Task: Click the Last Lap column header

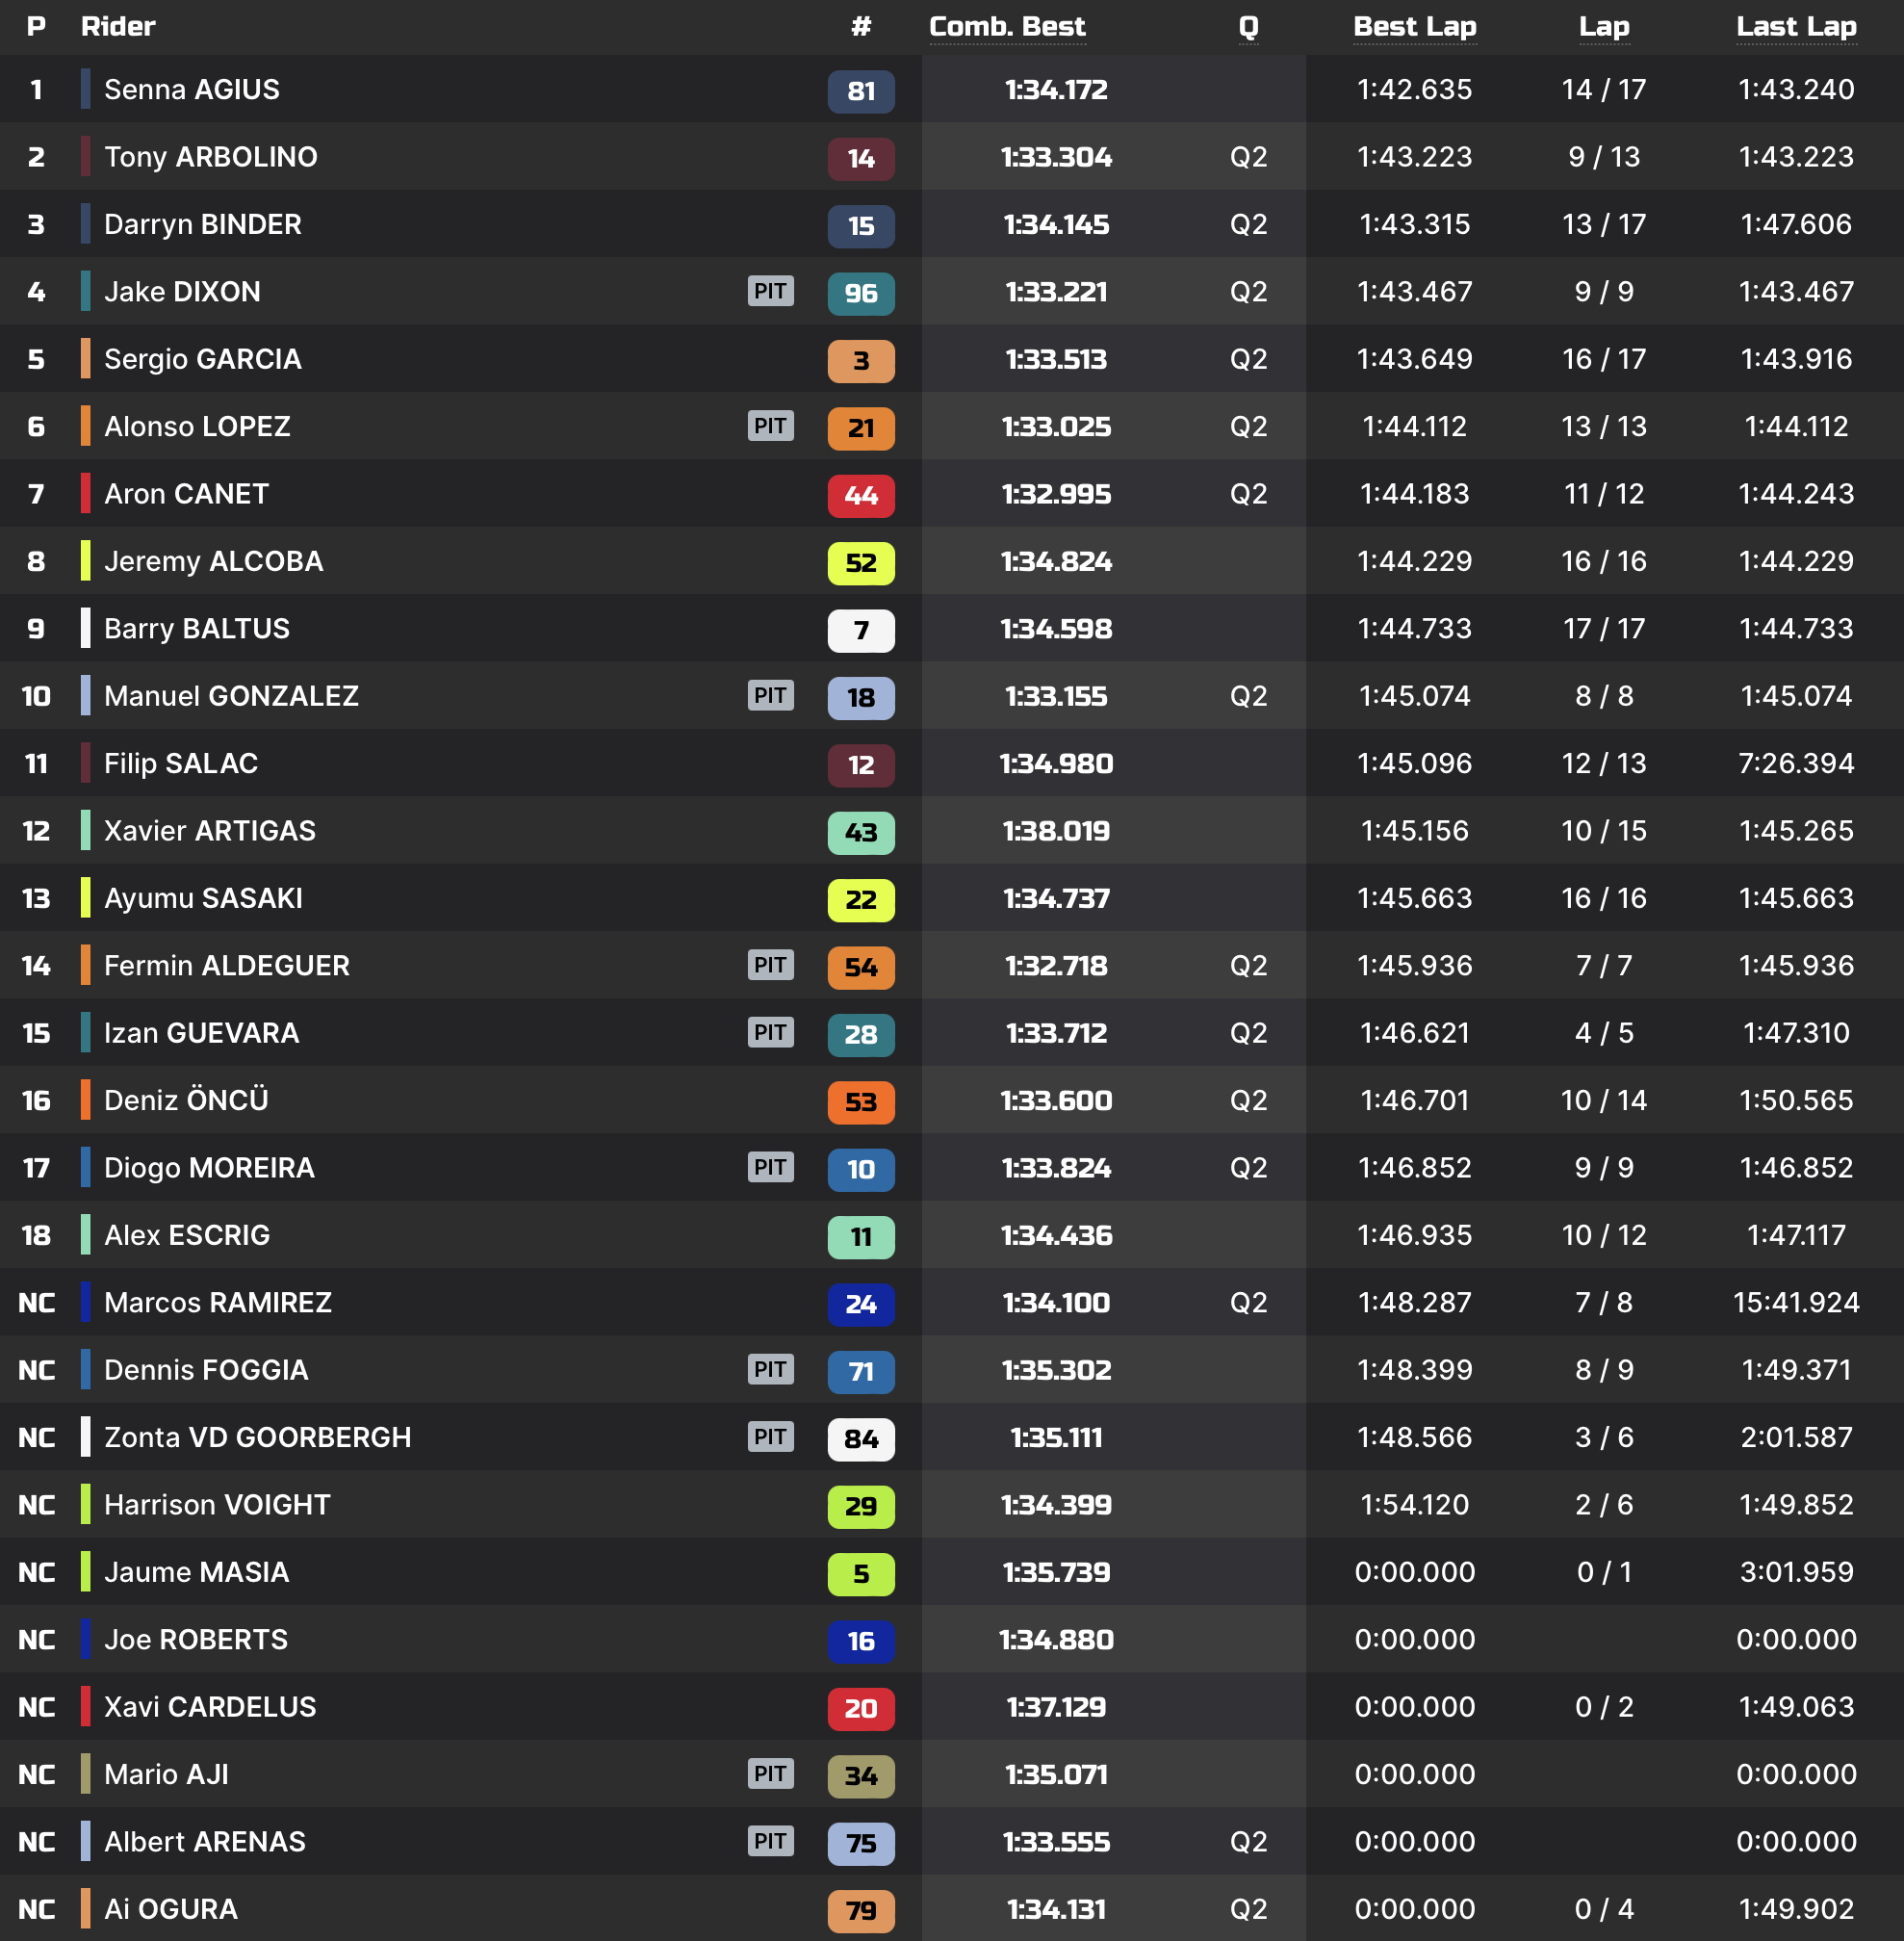Action: point(1795,27)
